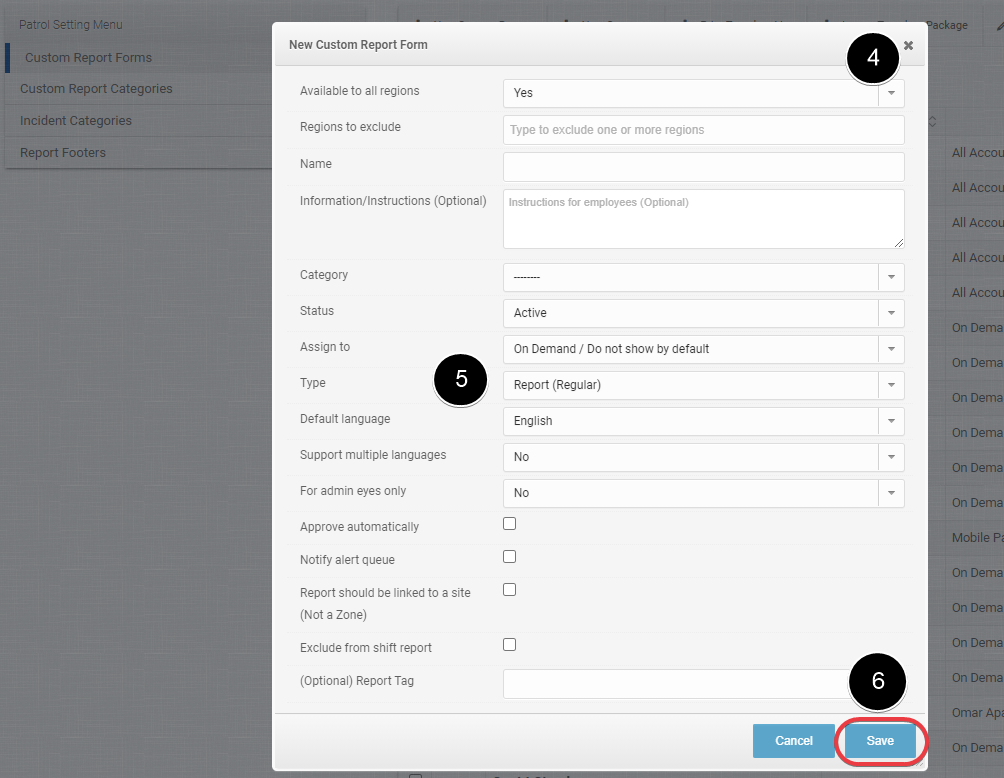Click into the Name text field
This screenshot has height=778, width=1004.
[704, 166]
